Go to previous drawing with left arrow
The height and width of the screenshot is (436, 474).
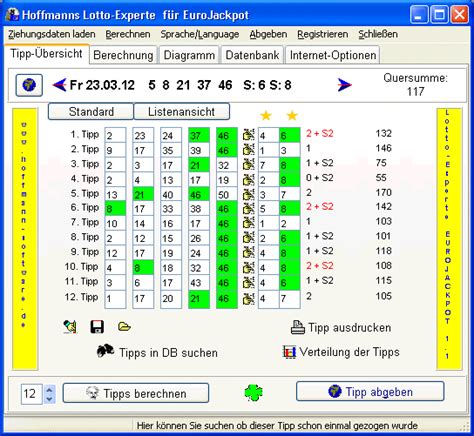[x=60, y=85]
